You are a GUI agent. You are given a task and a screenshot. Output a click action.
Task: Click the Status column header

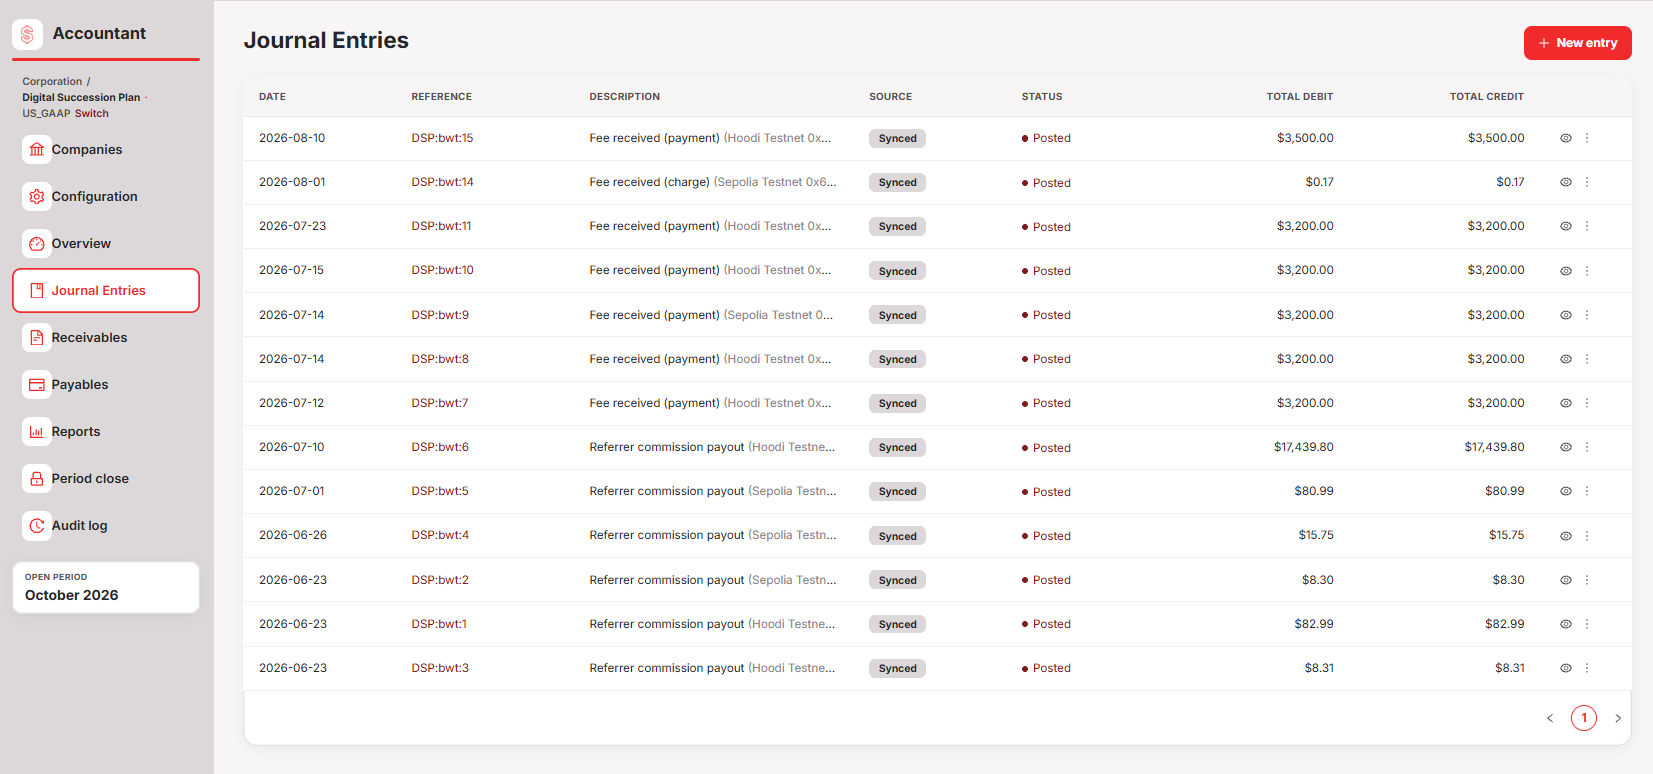tap(1042, 97)
